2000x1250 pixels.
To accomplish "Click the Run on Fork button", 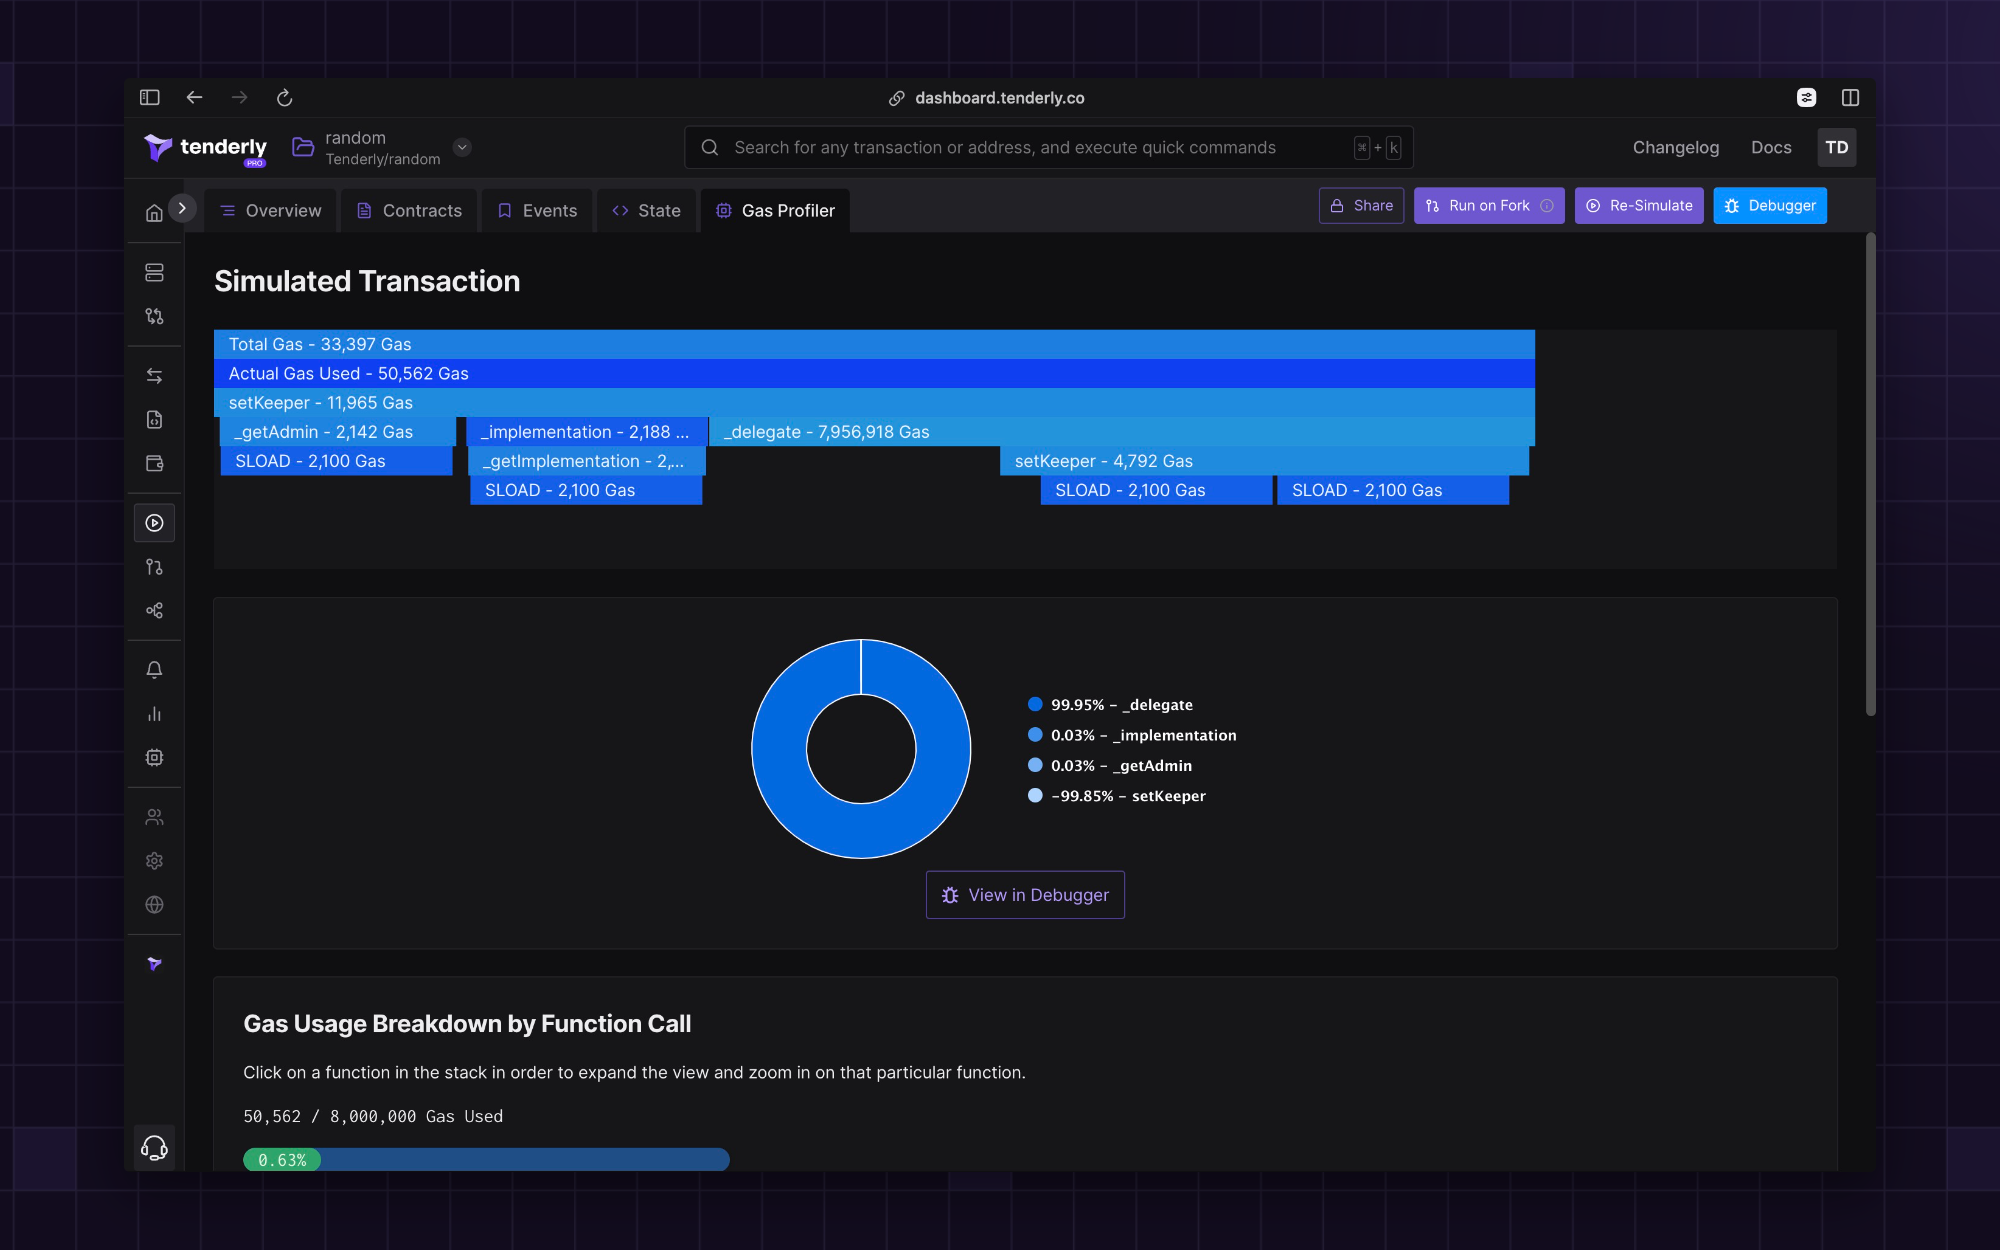I will 1489,204.
